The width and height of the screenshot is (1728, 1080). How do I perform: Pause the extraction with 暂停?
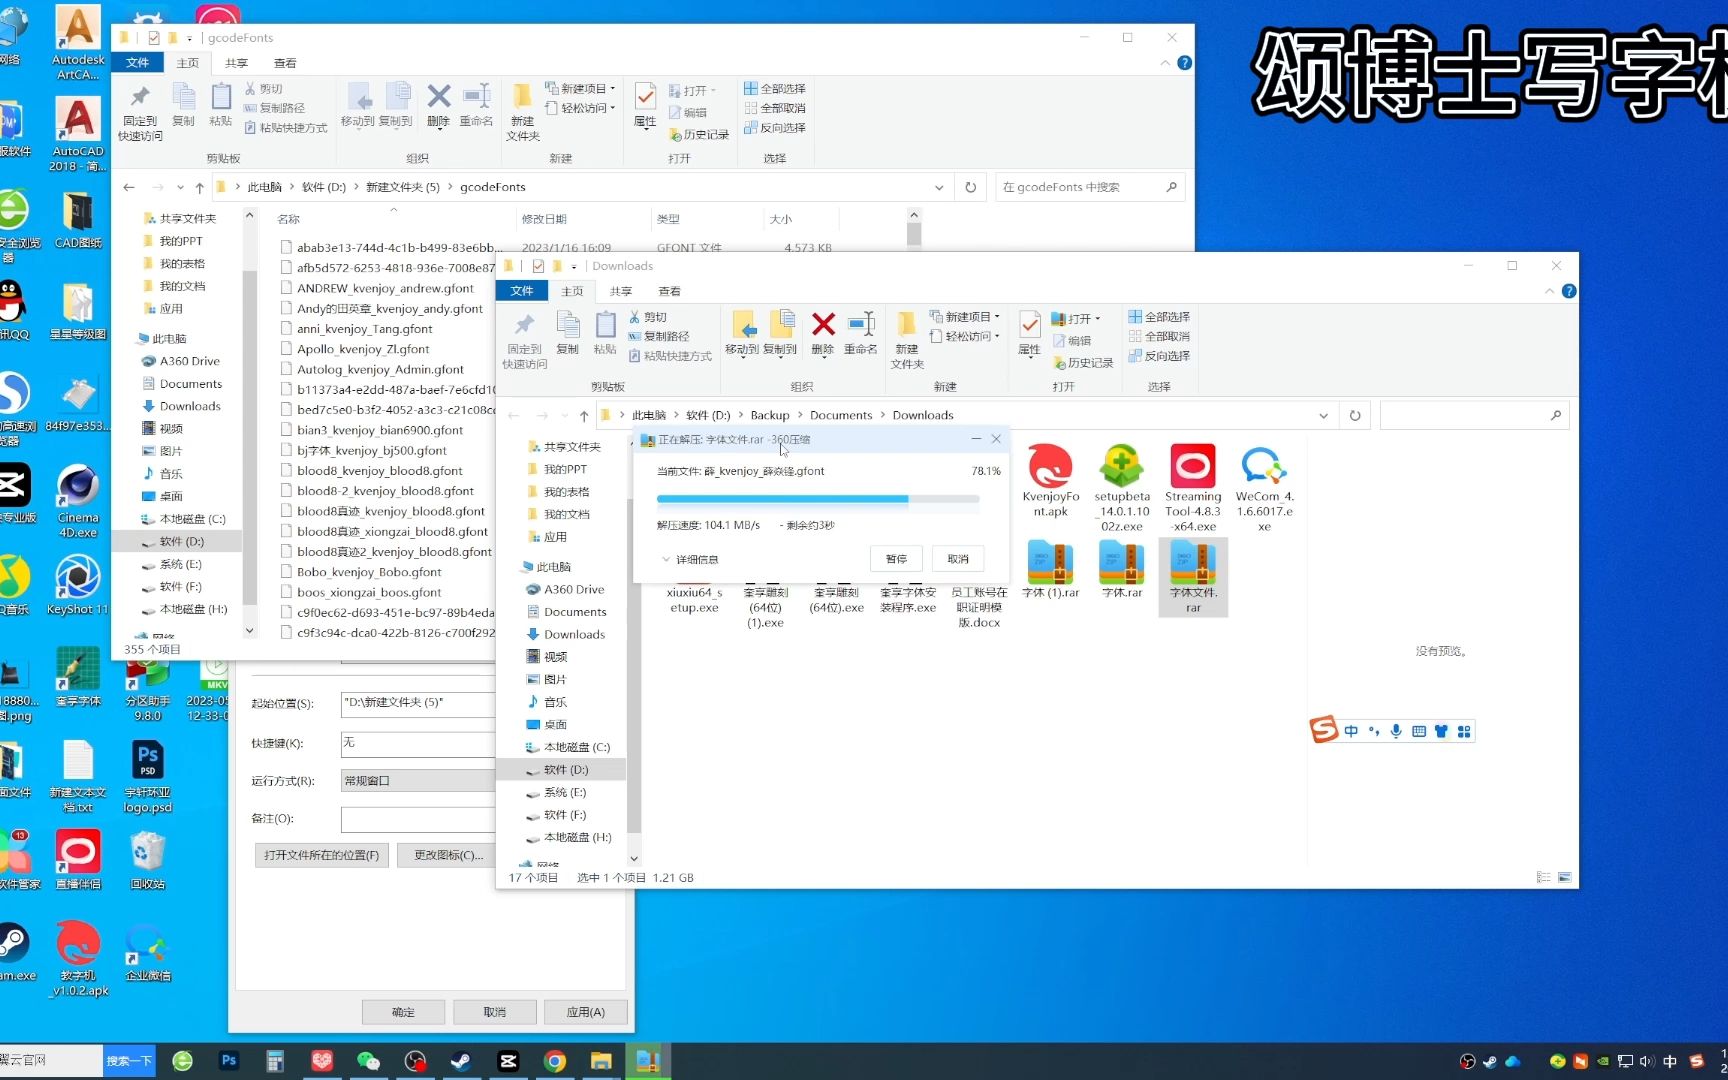point(896,559)
